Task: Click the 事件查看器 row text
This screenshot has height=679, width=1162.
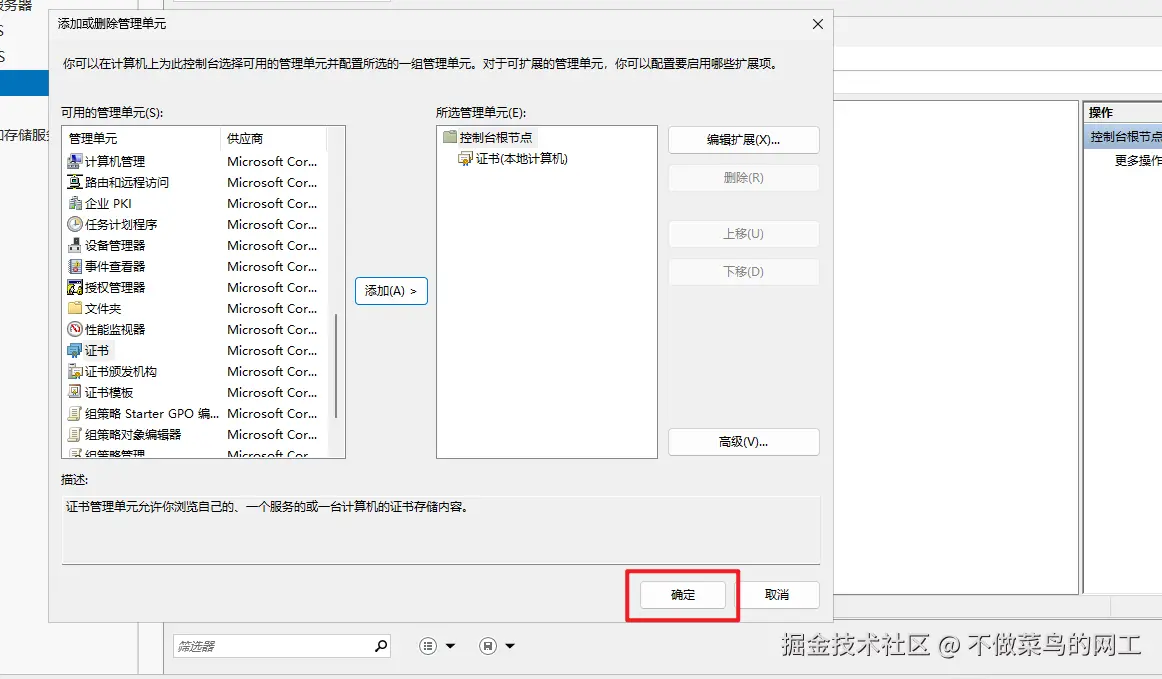Action: tap(115, 266)
